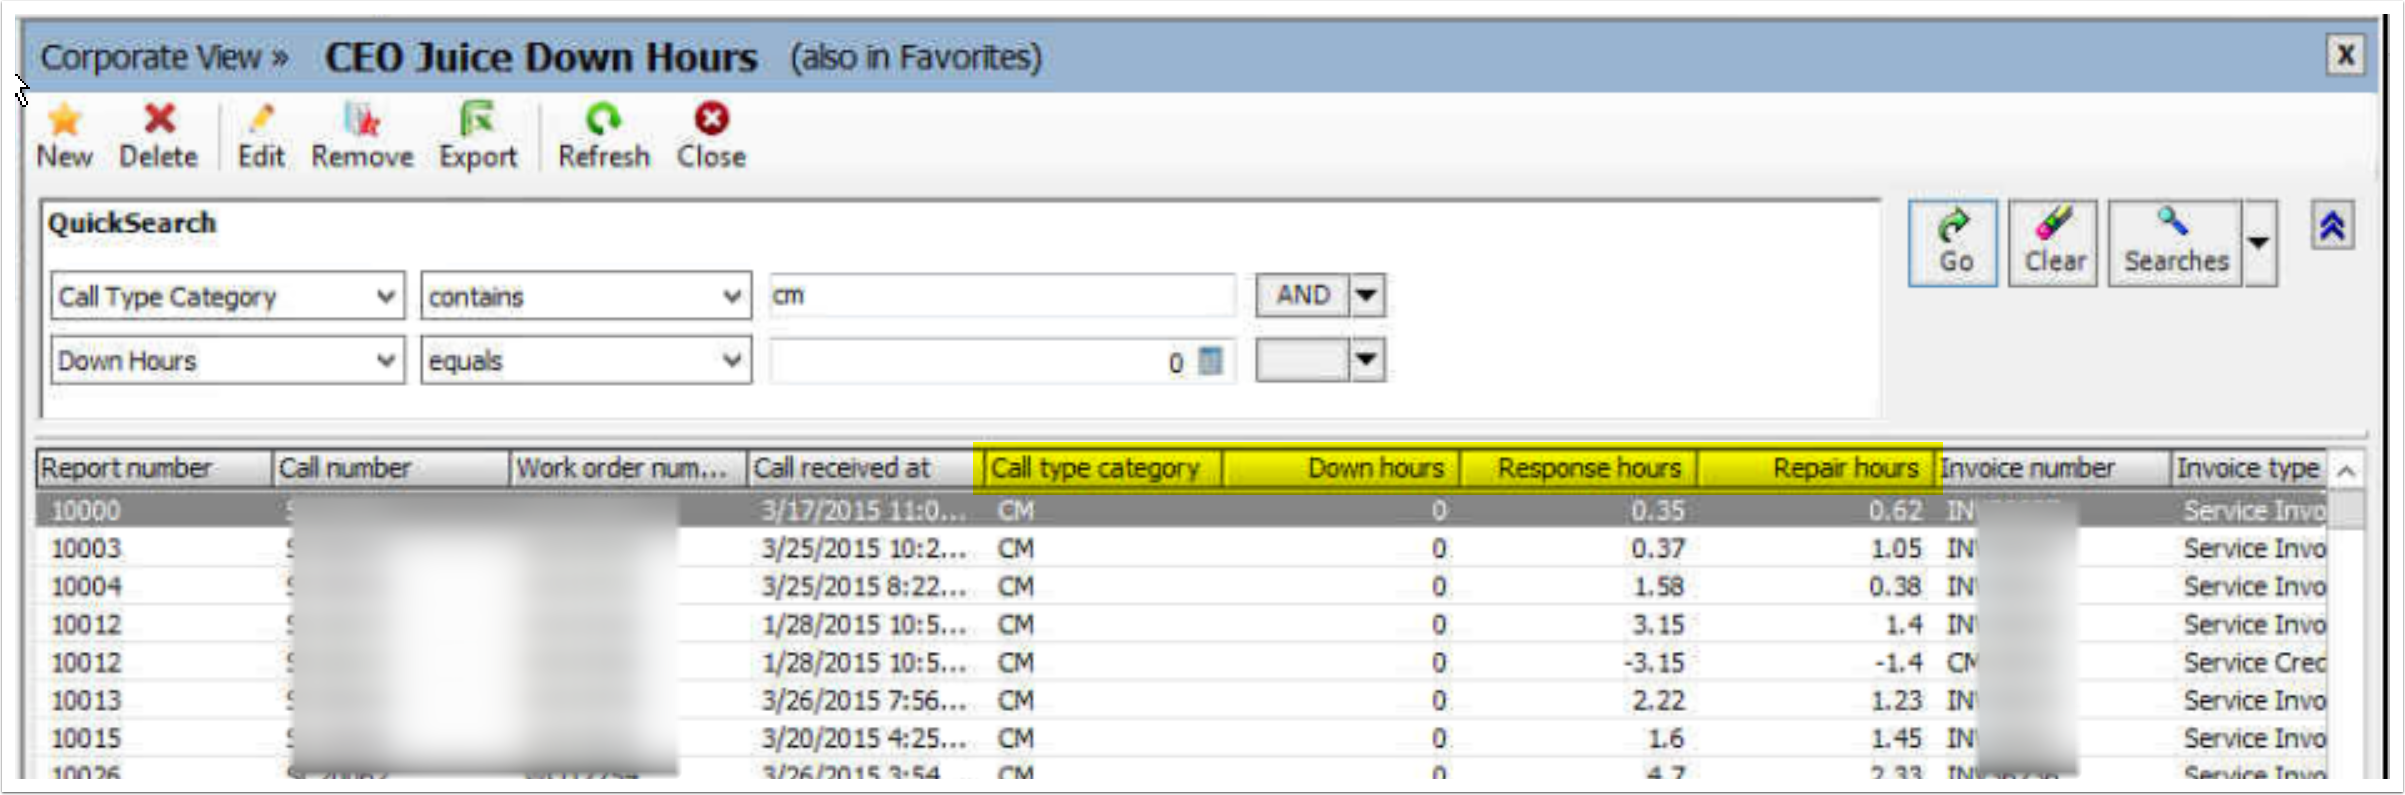The image size is (2405, 795).
Task: Click call received '3/20/2015 4:25...' cell
Action: (863, 738)
